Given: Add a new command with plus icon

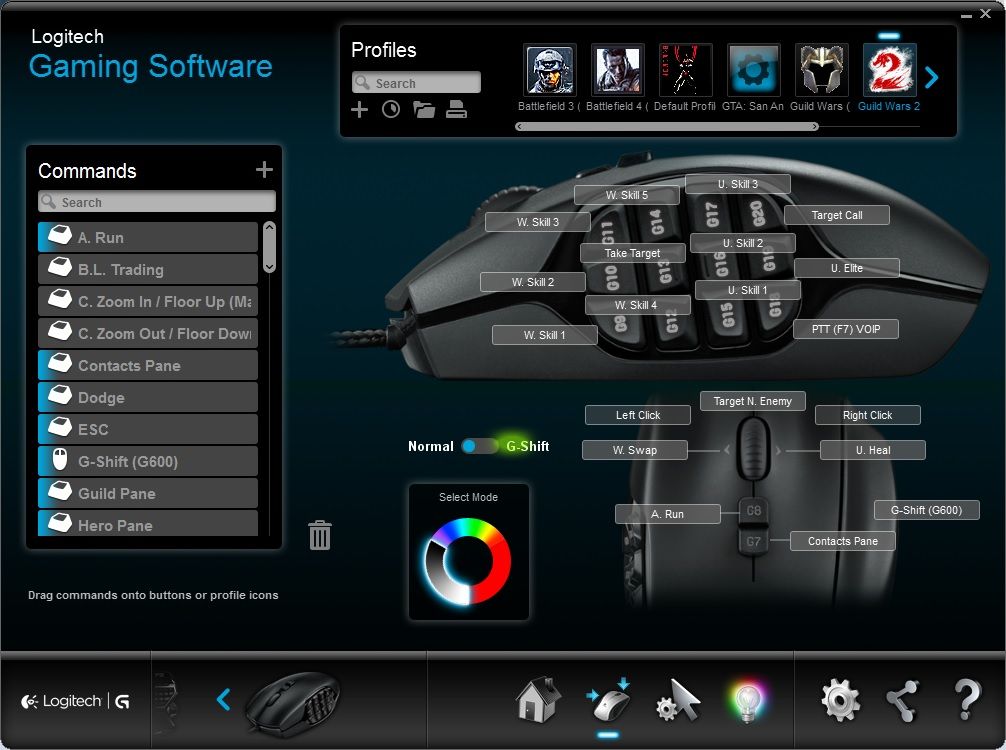Looking at the screenshot, I should [264, 169].
